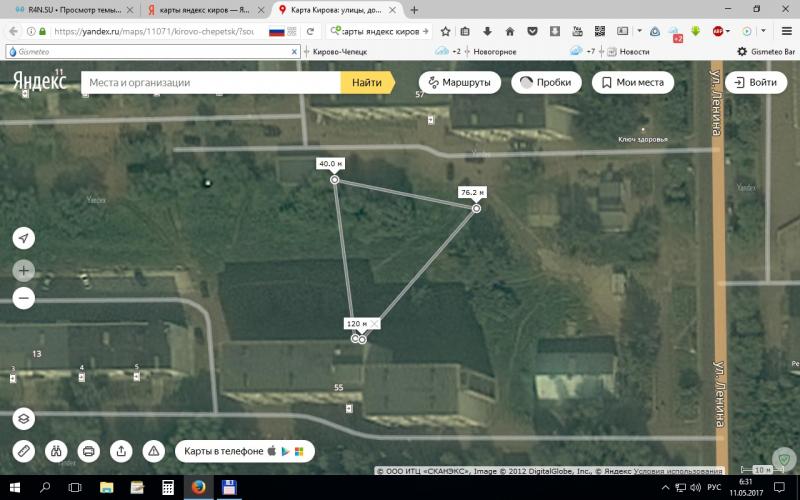
Task: Focus the Места и организации search field
Action: (x=210, y=83)
